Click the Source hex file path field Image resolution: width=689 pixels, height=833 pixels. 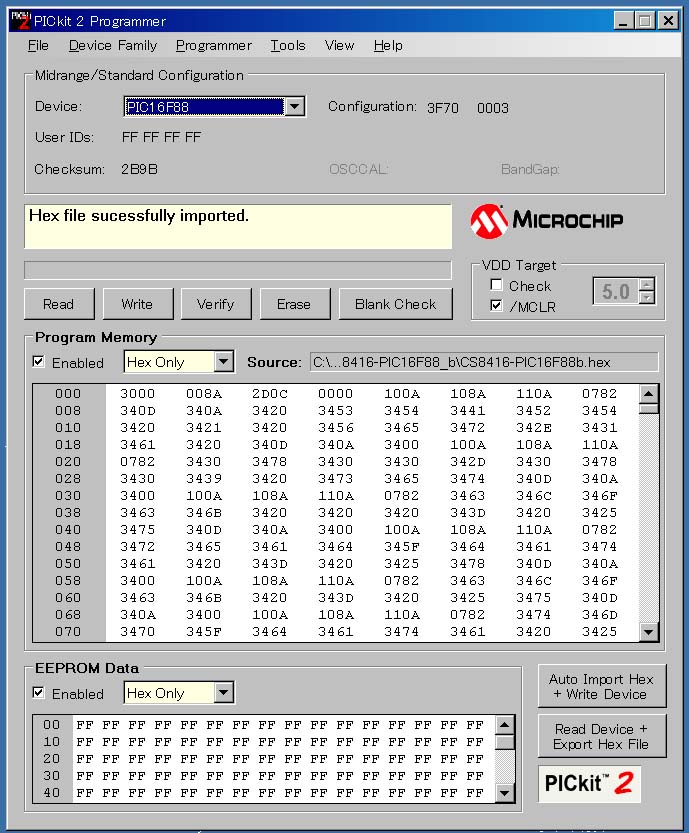coord(484,362)
